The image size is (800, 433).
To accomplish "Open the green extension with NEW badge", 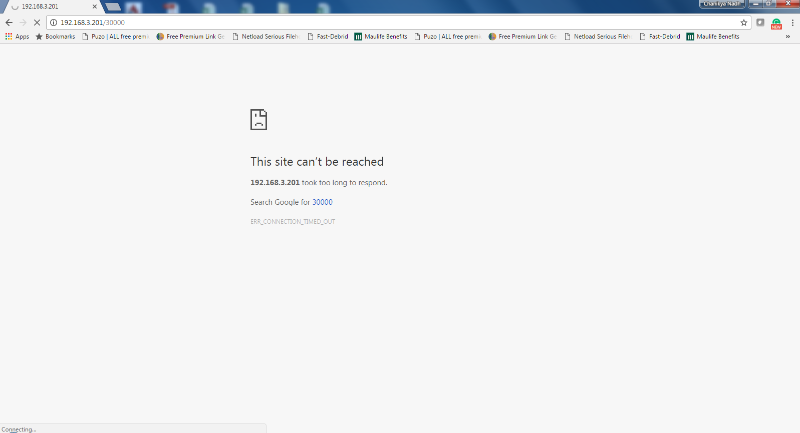I will click(776, 23).
